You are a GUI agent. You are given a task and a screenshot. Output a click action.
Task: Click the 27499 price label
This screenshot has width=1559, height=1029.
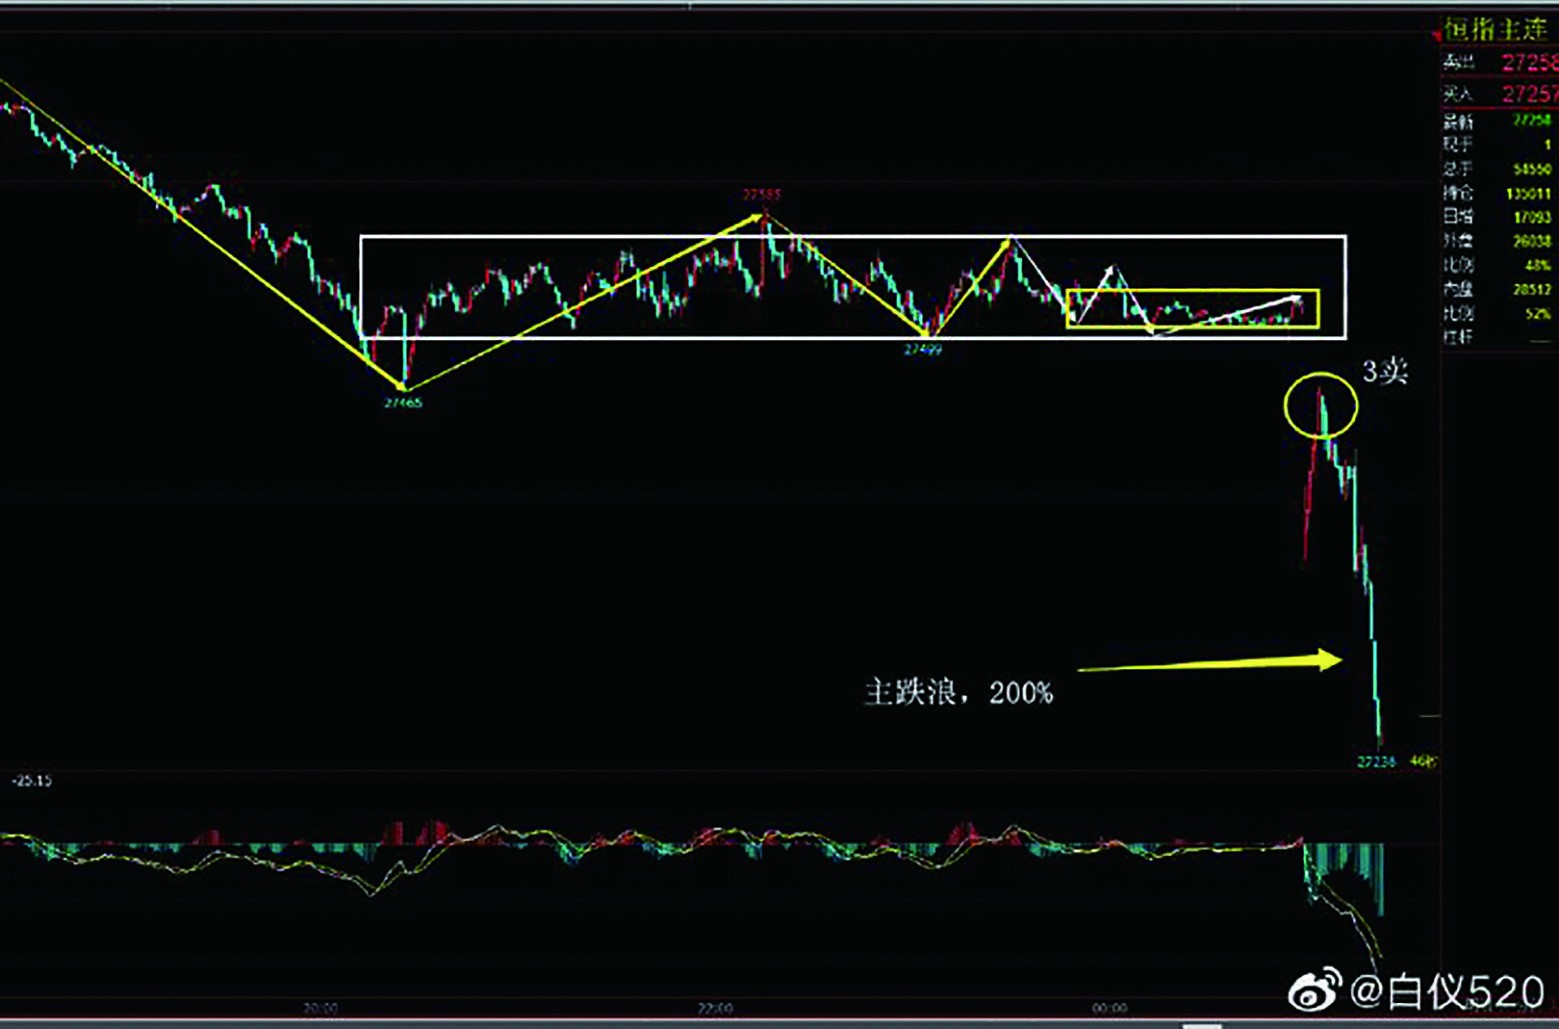(922, 349)
